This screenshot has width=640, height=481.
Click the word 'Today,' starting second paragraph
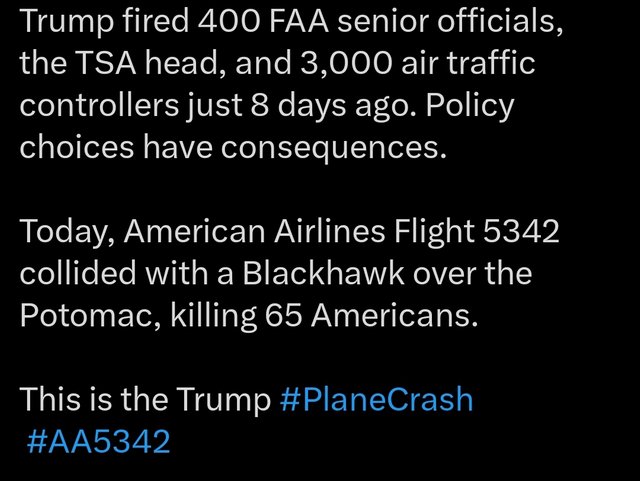pos(67,232)
